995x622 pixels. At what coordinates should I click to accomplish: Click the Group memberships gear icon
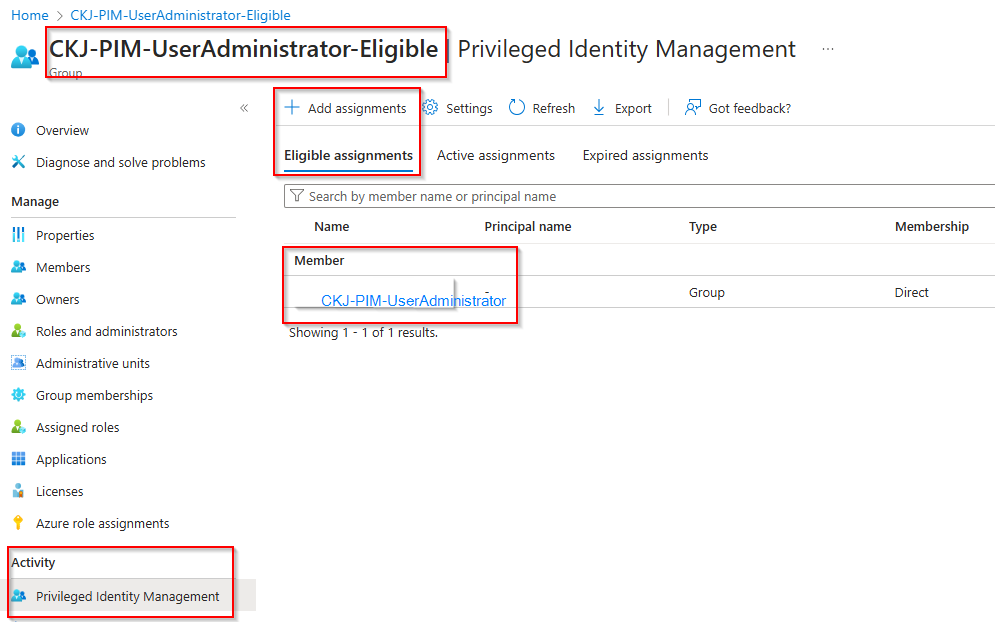pyautogui.click(x=18, y=395)
